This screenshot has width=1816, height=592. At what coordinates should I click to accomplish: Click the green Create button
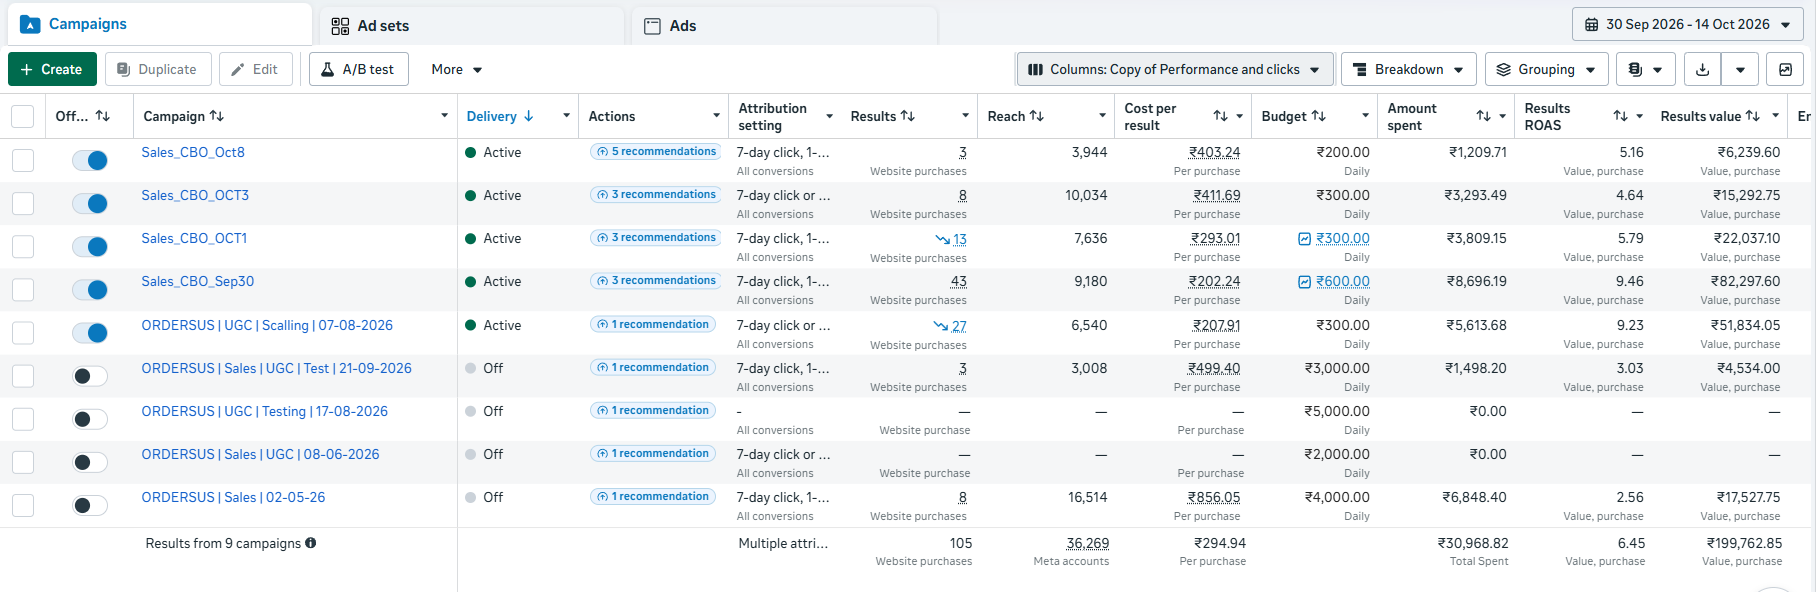52,69
